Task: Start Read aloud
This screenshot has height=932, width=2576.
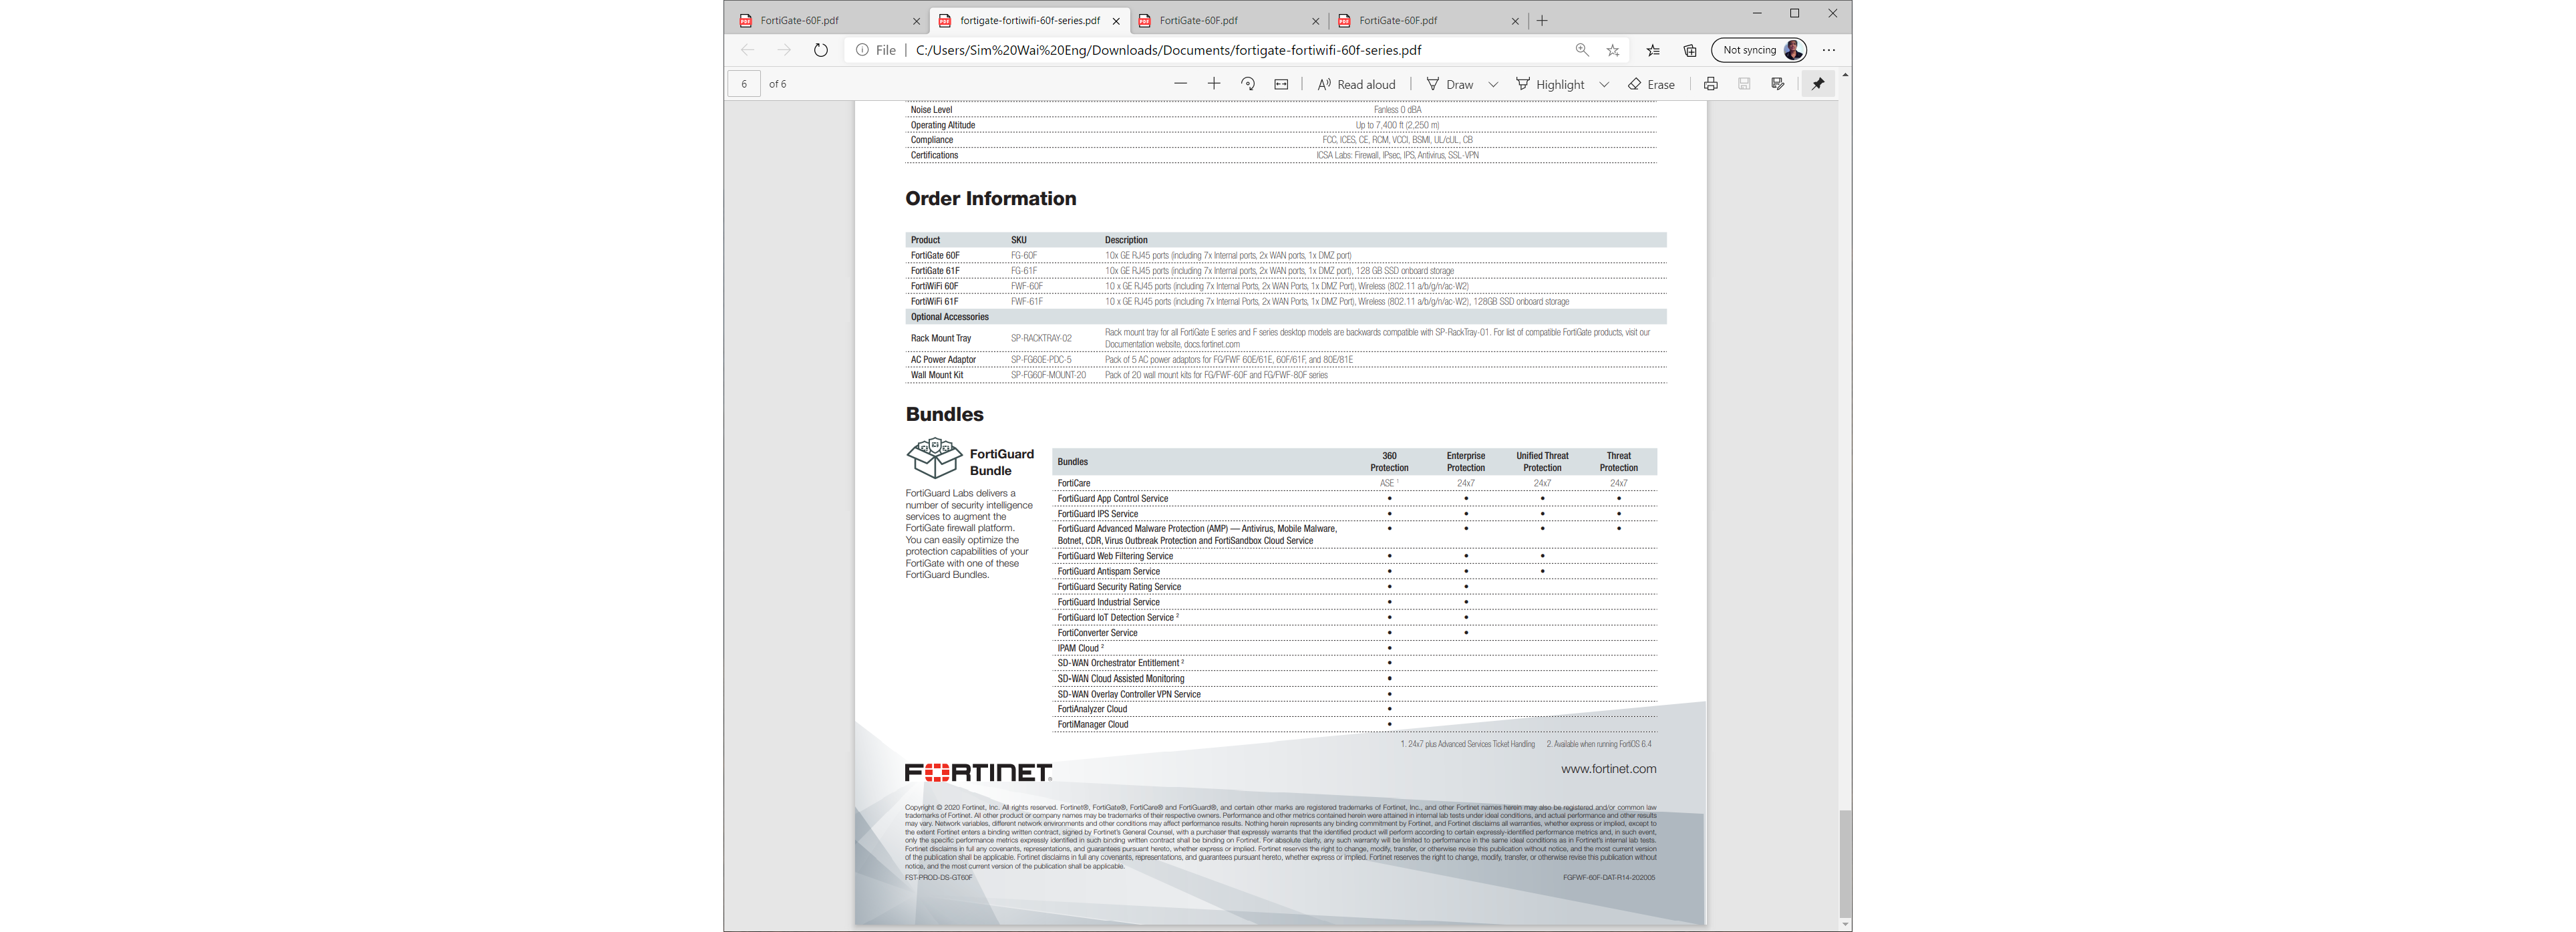Action: coord(1356,84)
